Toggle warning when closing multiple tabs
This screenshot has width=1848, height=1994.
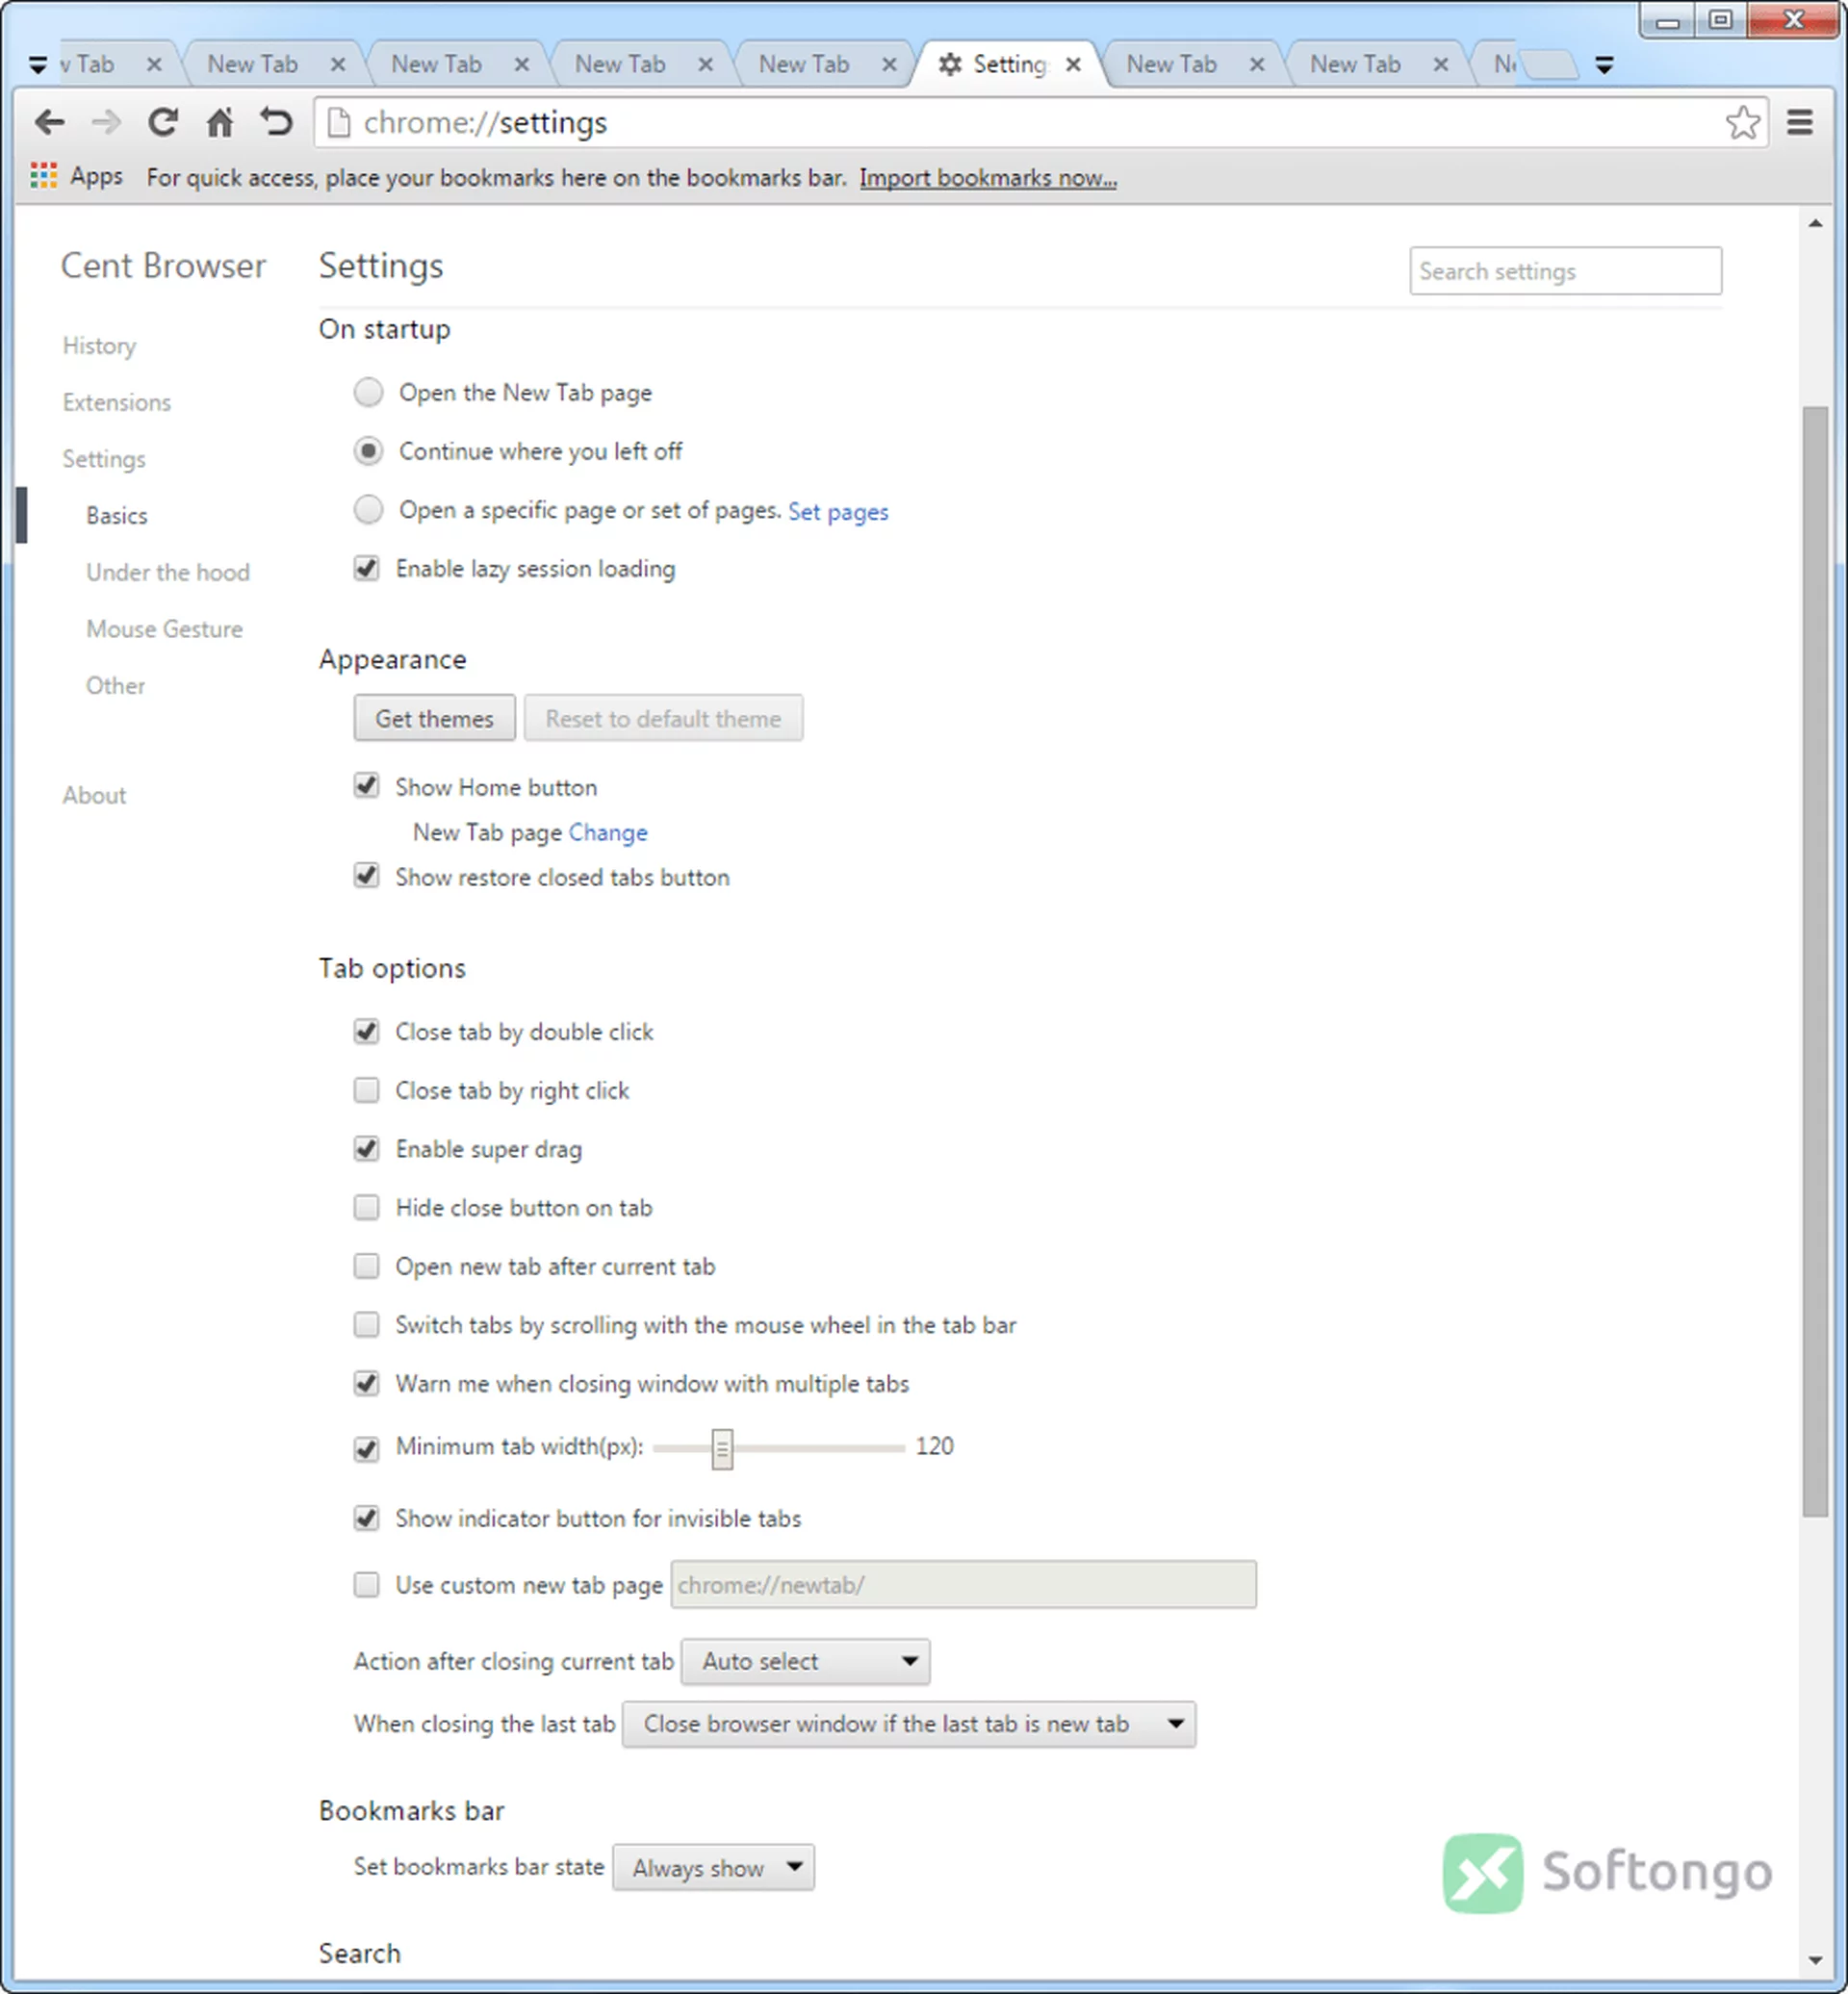[x=366, y=1384]
